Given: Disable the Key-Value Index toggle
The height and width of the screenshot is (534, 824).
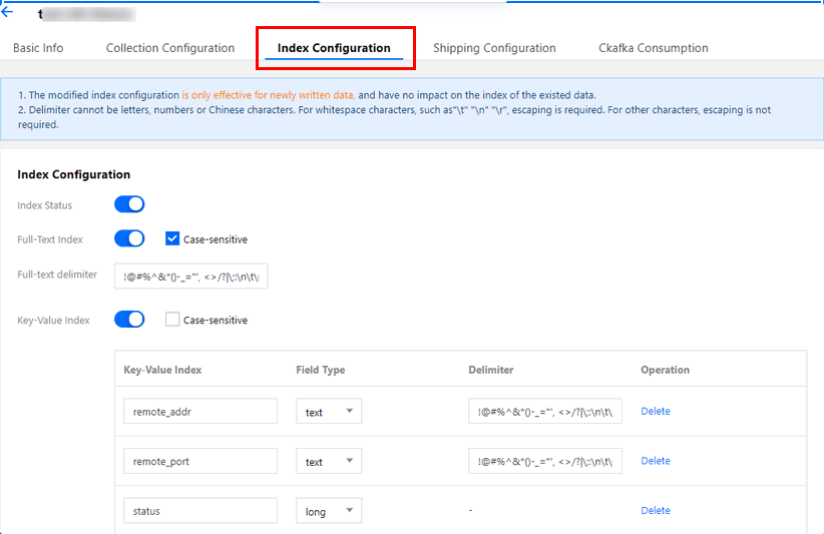Looking at the screenshot, I should [130, 320].
